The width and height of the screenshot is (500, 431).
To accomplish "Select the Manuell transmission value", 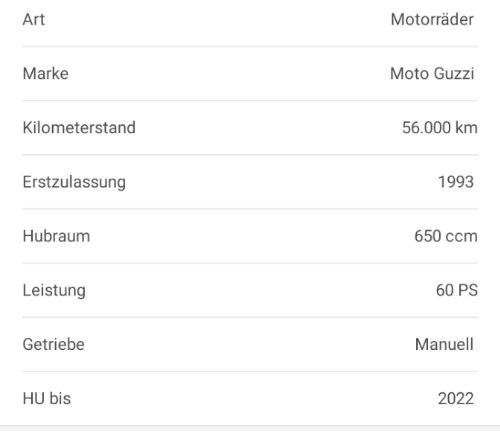I will pos(444,344).
